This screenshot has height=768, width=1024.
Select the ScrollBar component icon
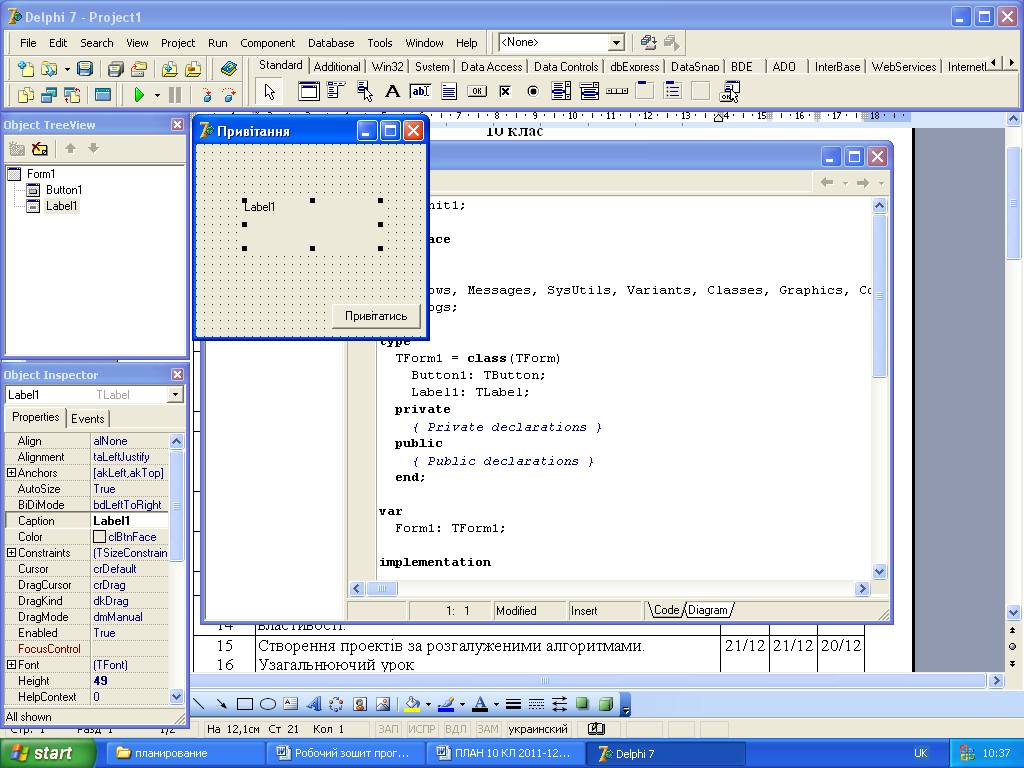point(617,91)
